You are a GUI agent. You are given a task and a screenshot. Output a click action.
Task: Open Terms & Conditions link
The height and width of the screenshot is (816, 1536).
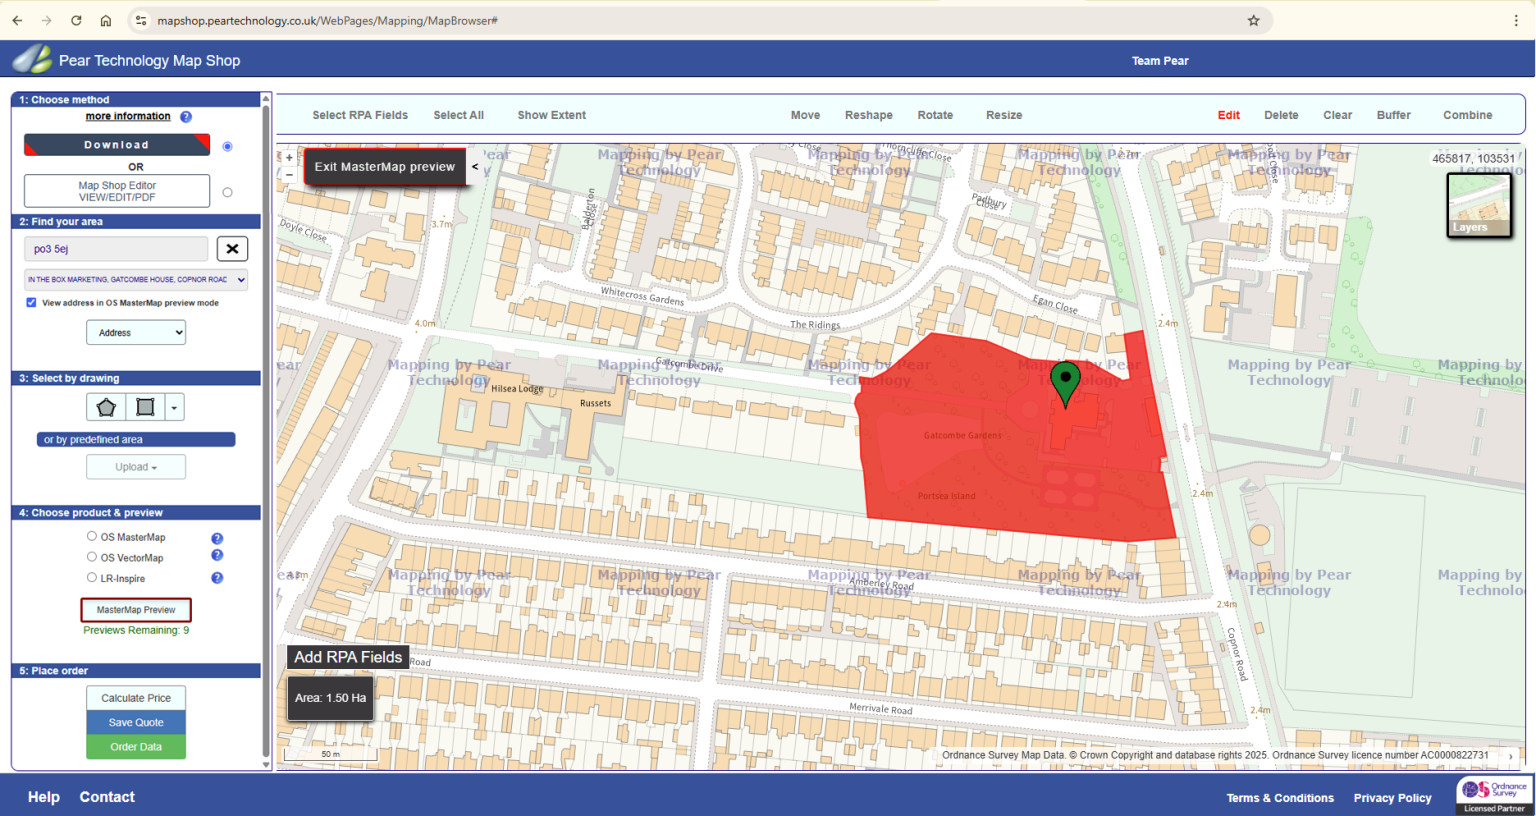click(x=1280, y=798)
